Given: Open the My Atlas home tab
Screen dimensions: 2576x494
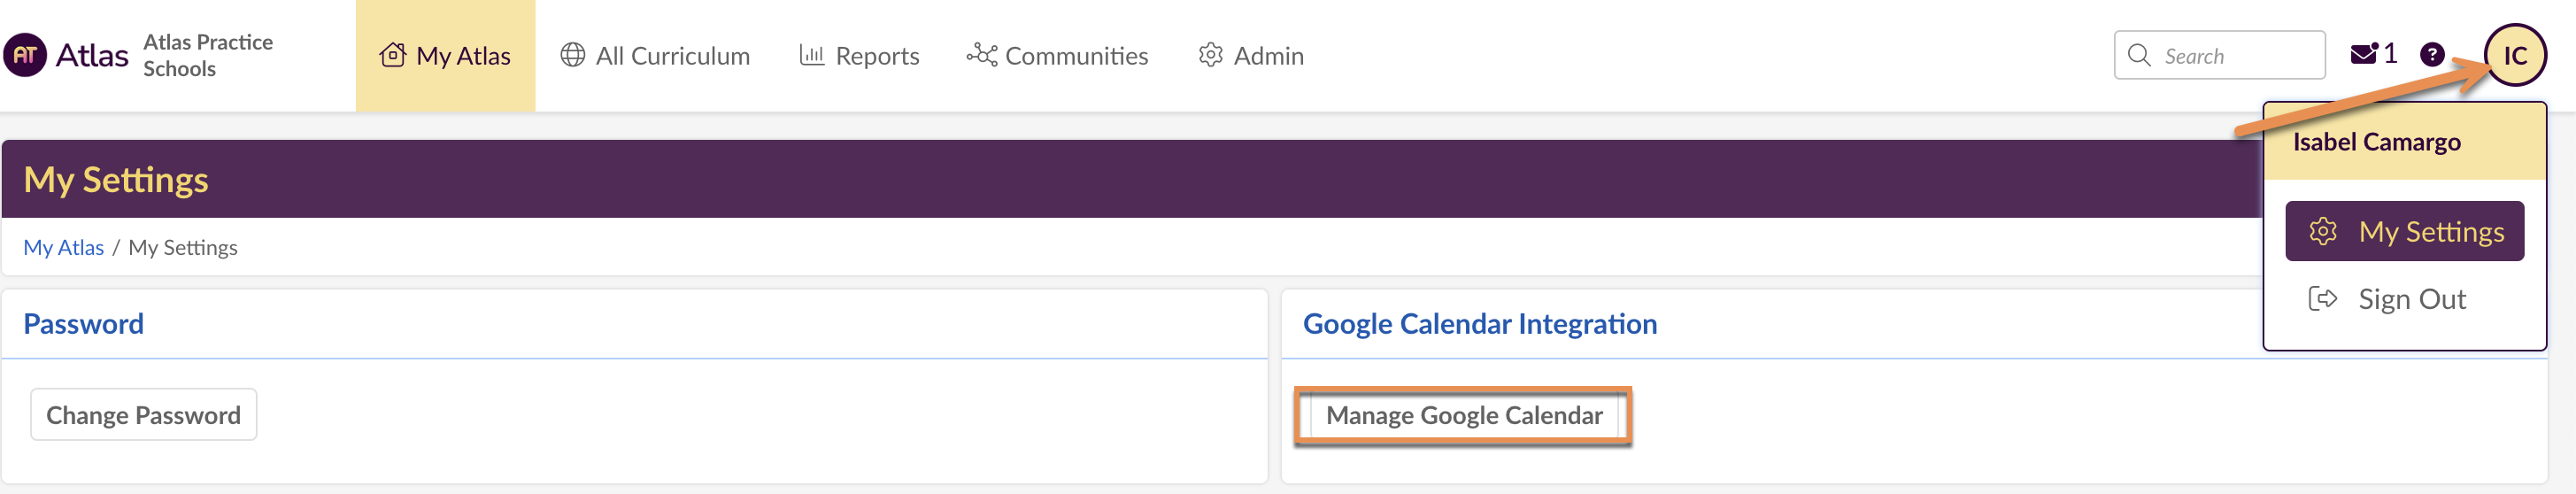Looking at the screenshot, I should (445, 56).
